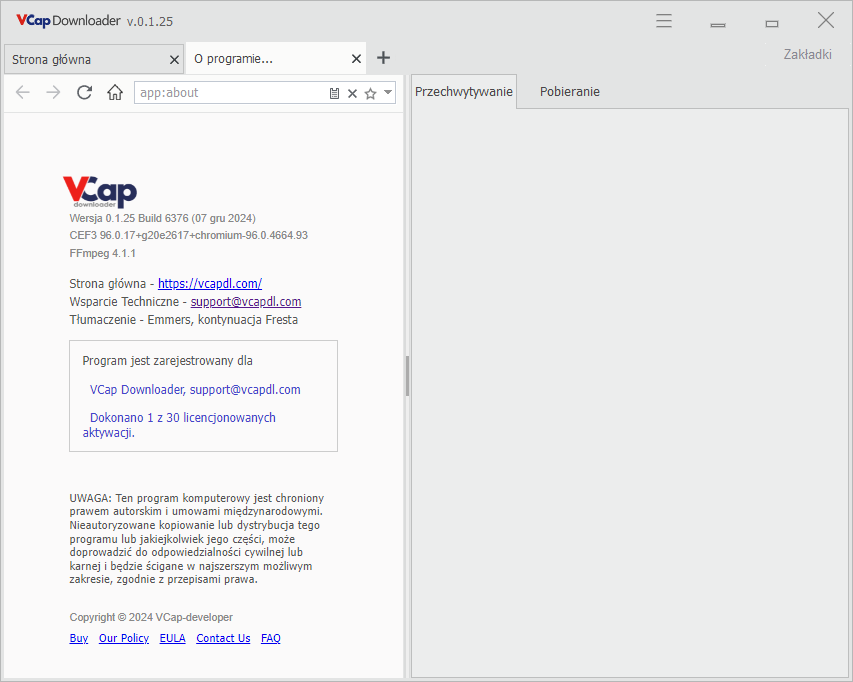Click 'Copyright © 2024 VCap-developer' text
The height and width of the screenshot is (682, 853).
tap(151, 617)
